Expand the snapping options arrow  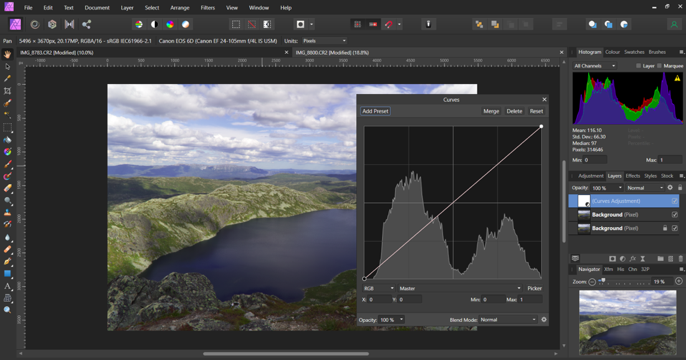coord(399,24)
